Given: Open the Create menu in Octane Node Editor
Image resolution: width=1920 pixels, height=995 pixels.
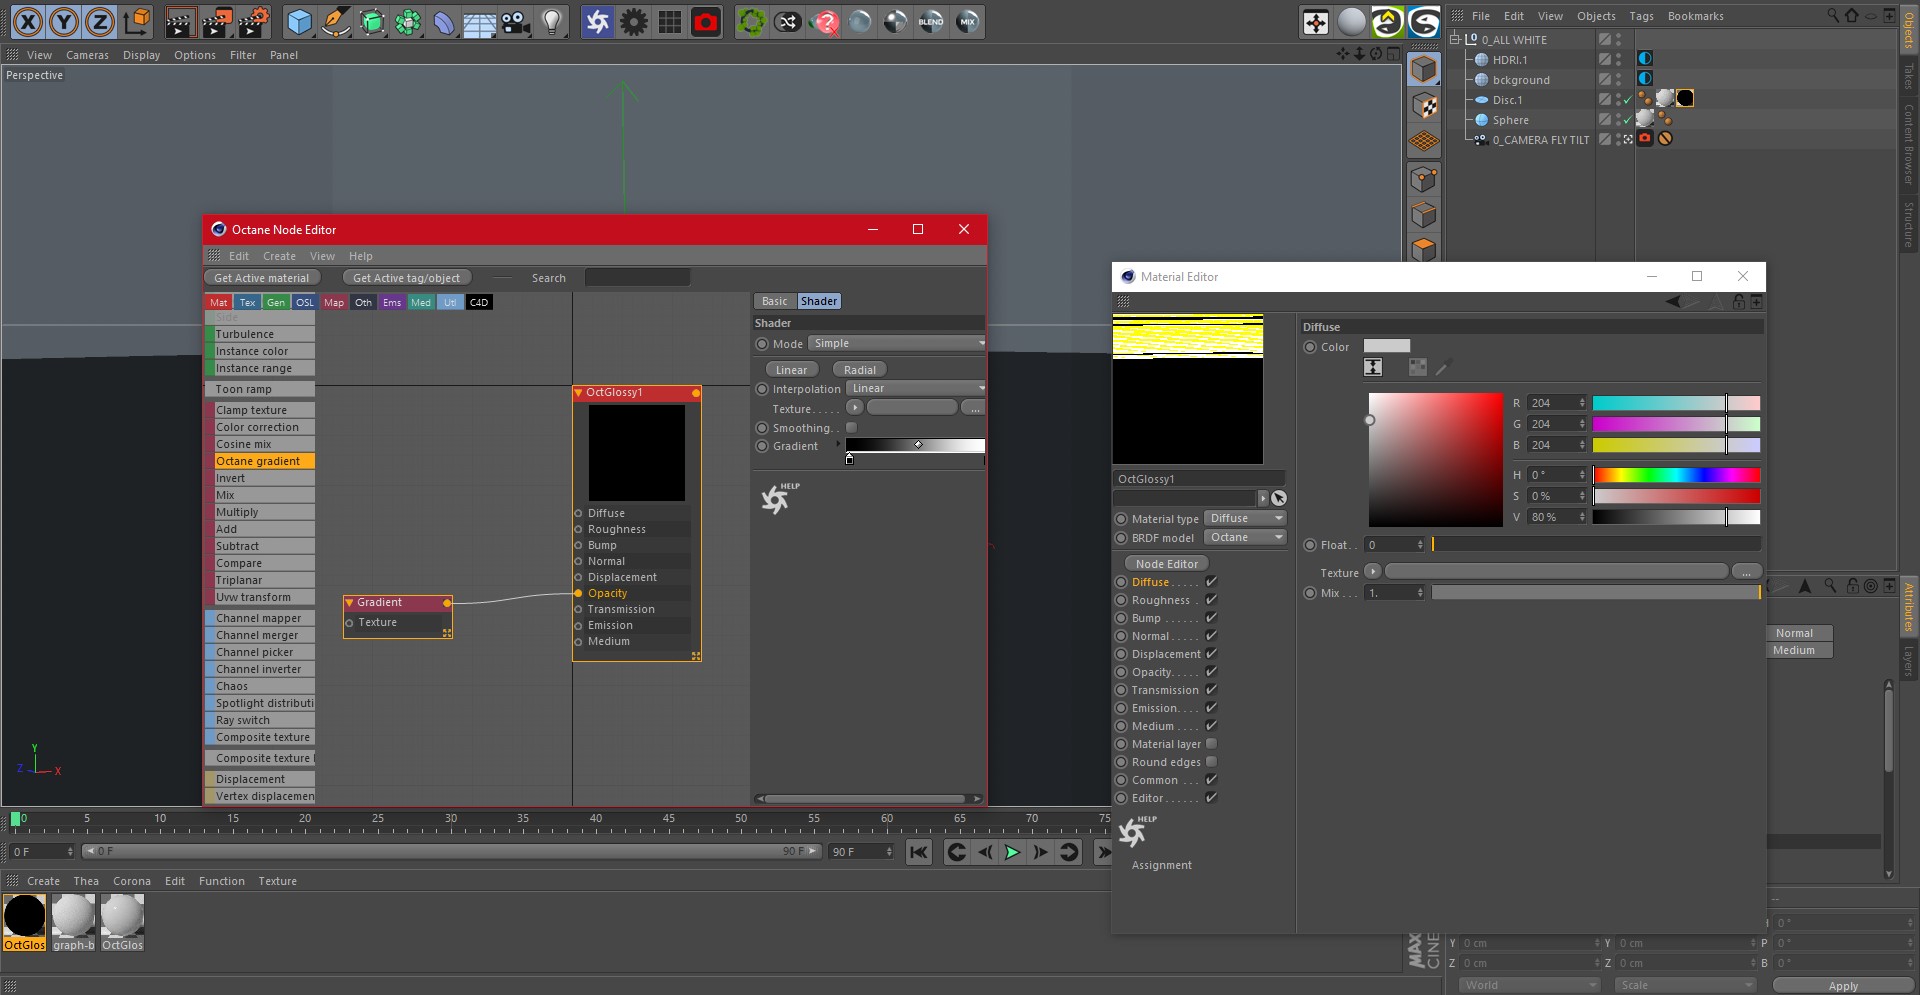Looking at the screenshot, I should (279, 256).
